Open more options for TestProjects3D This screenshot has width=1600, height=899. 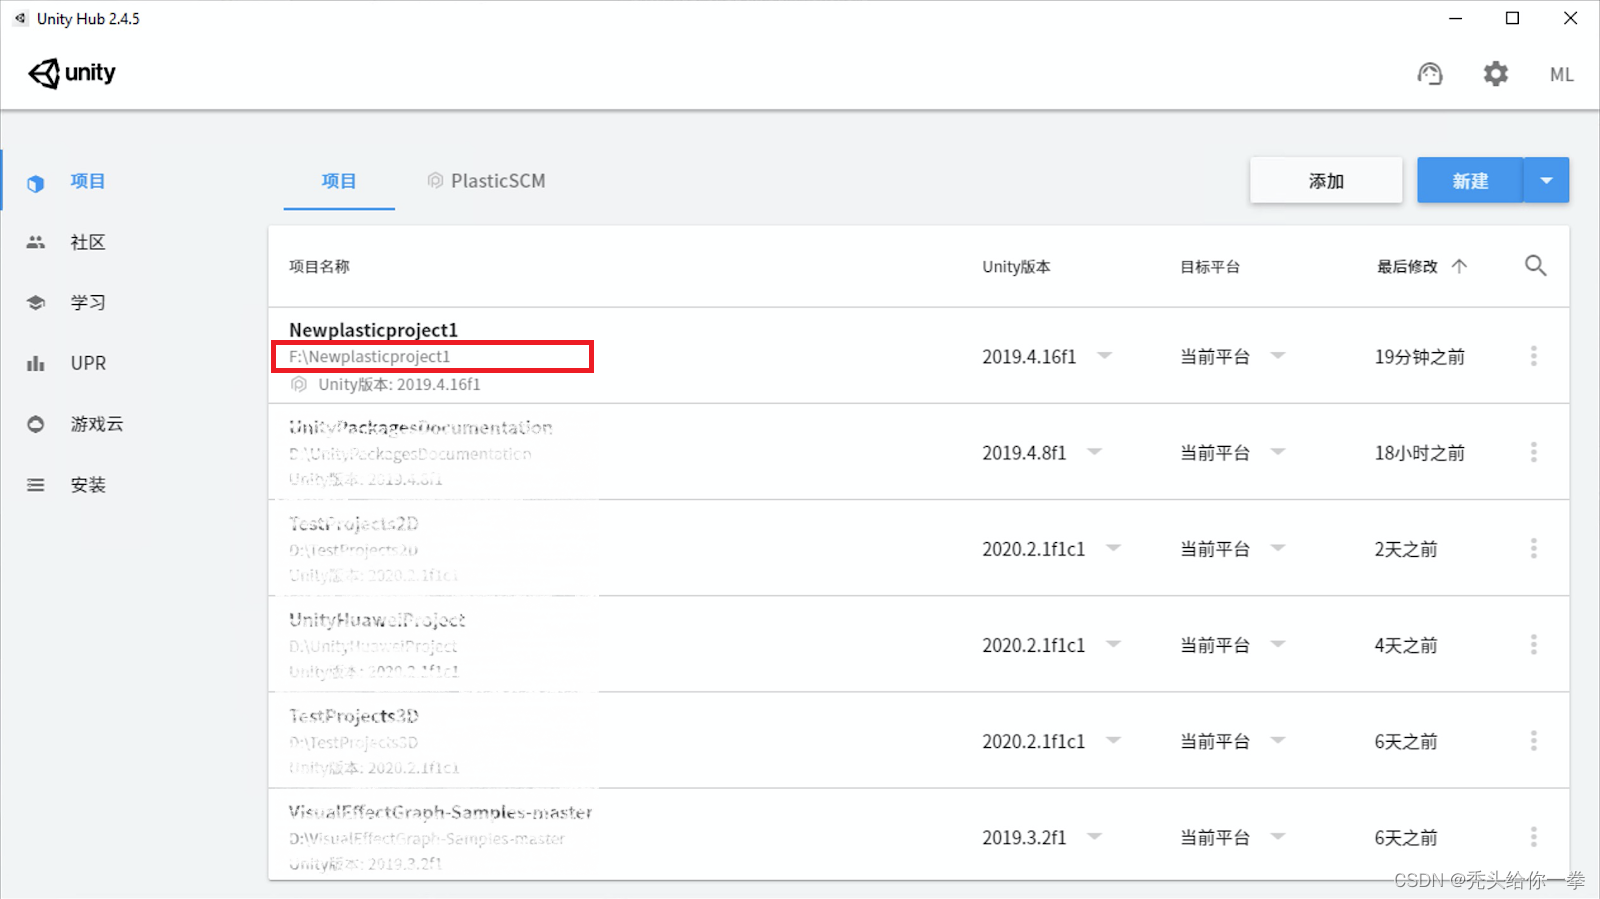[1533, 740]
